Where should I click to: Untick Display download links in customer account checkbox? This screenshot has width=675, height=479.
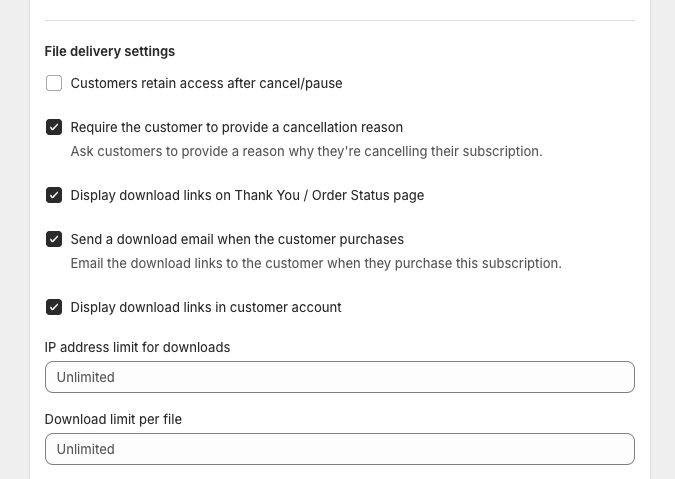pos(54,308)
